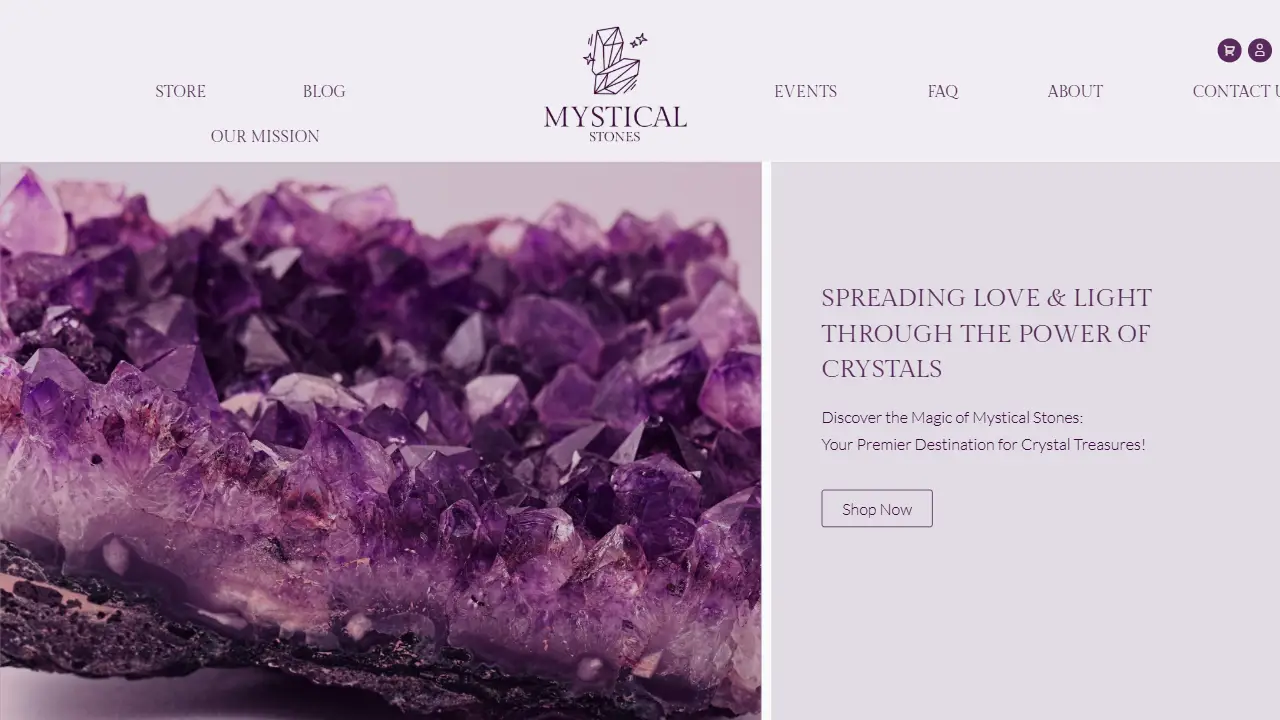Viewport: 1280px width, 720px height.
Task: Click the sparkle stars beside the crystal logo
Action: (x=638, y=40)
